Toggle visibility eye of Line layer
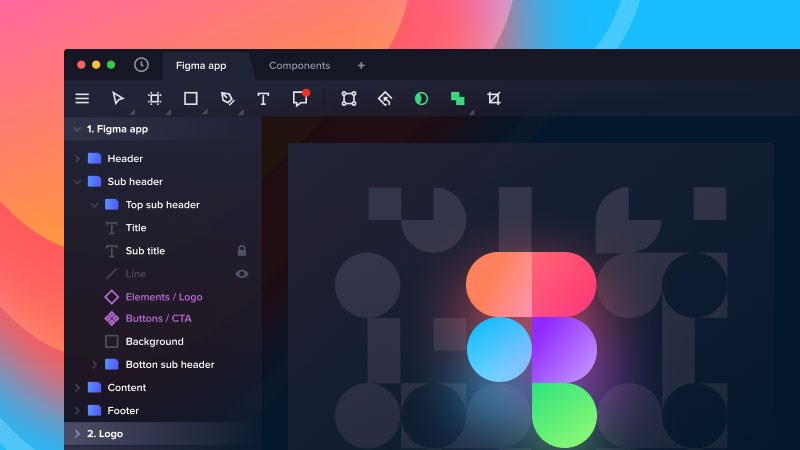 click(x=242, y=274)
